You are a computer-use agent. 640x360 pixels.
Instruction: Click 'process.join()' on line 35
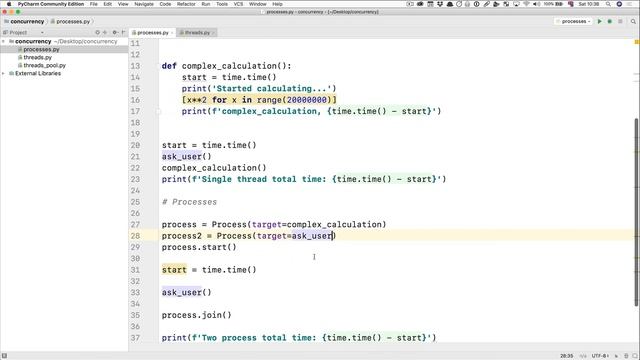(196, 315)
